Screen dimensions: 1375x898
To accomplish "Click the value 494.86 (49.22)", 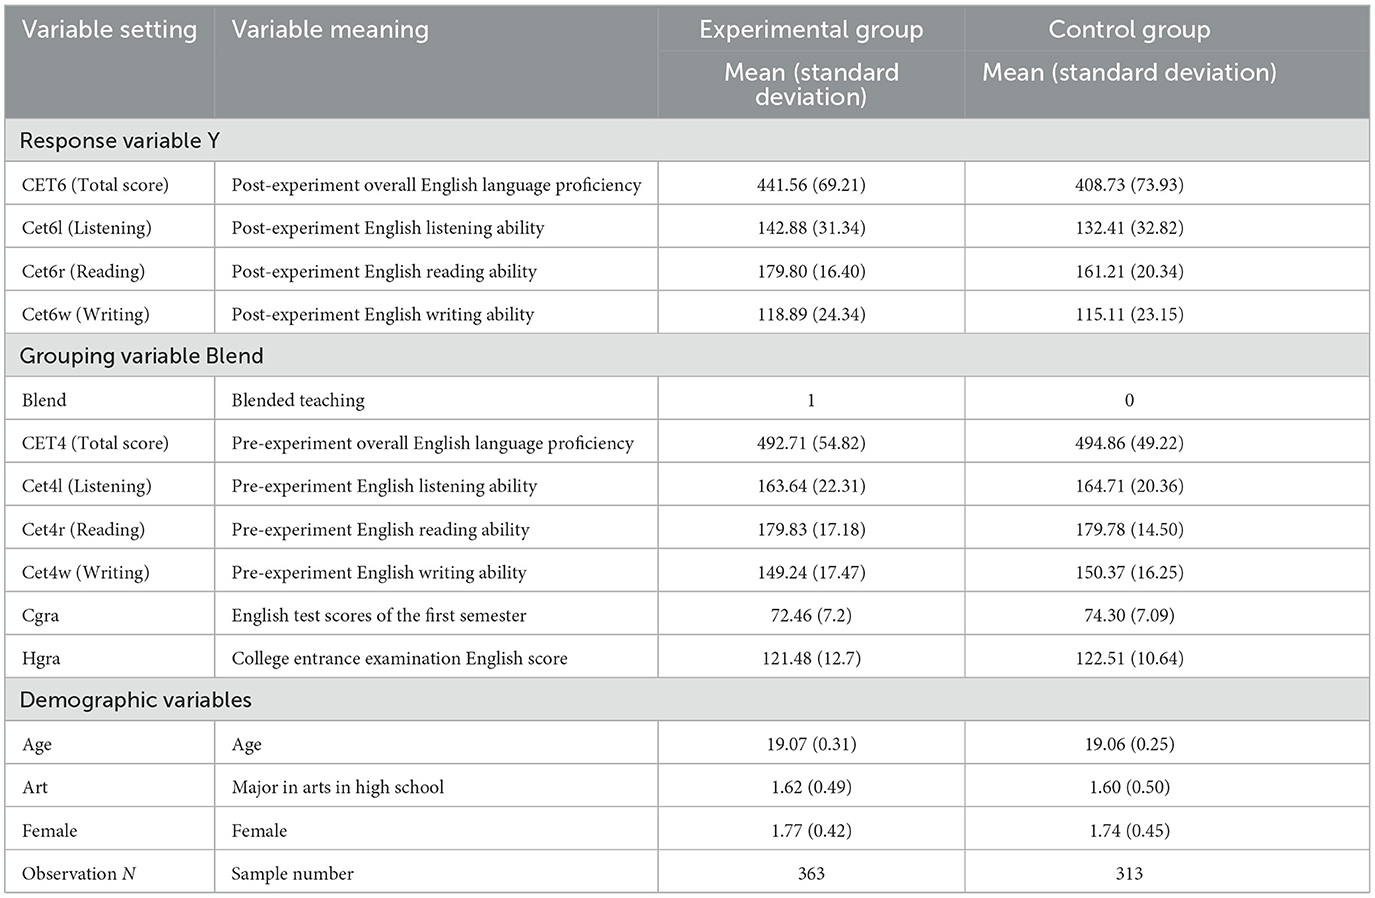I will [1129, 443].
